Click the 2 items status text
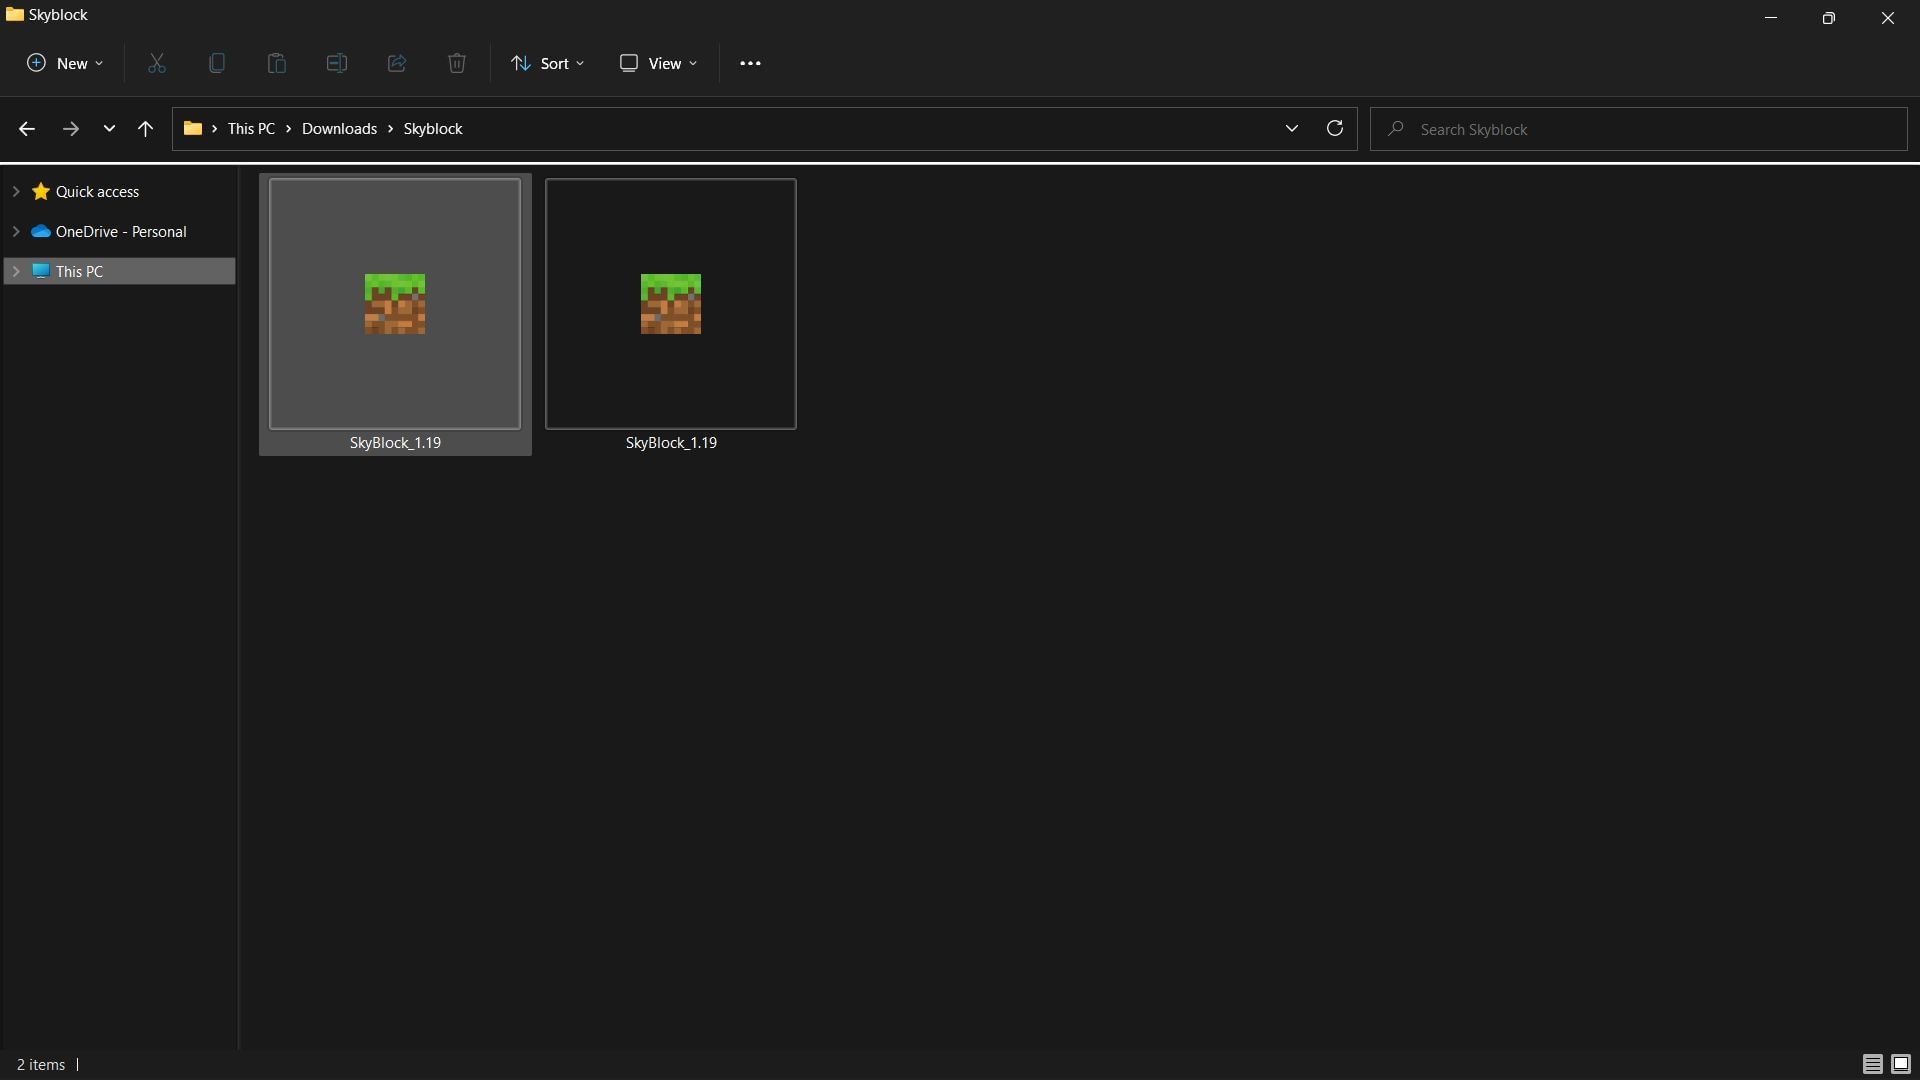This screenshot has height=1080, width=1920. 41,1065
